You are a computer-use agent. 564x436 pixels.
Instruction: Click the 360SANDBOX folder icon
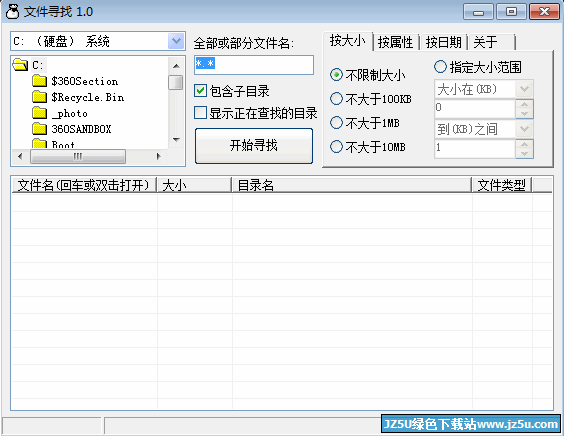(39, 129)
